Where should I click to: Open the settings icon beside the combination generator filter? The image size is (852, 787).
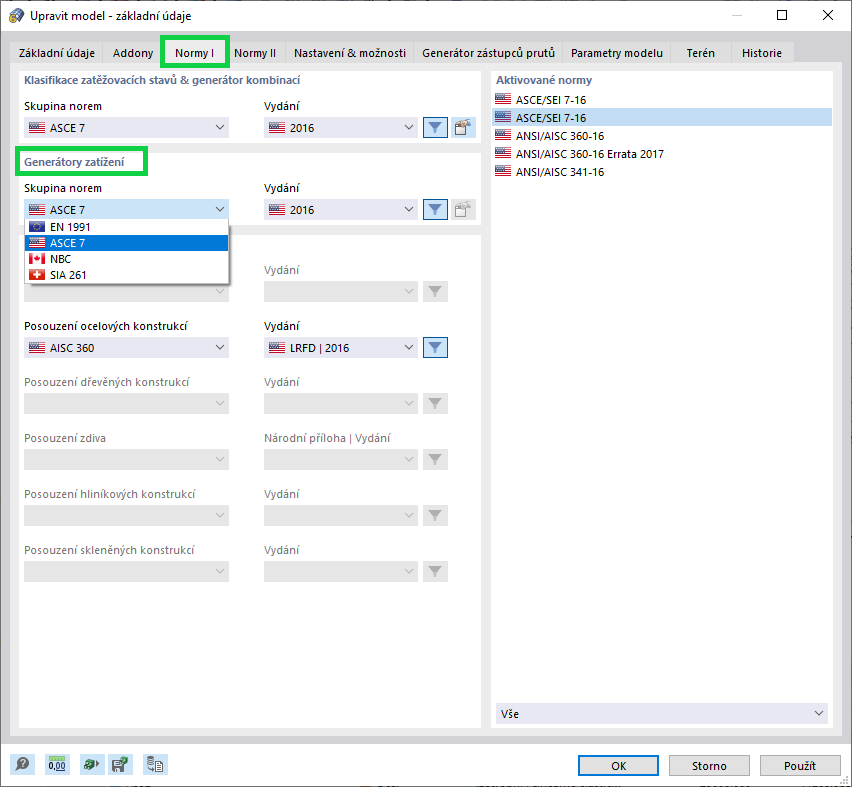463,128
